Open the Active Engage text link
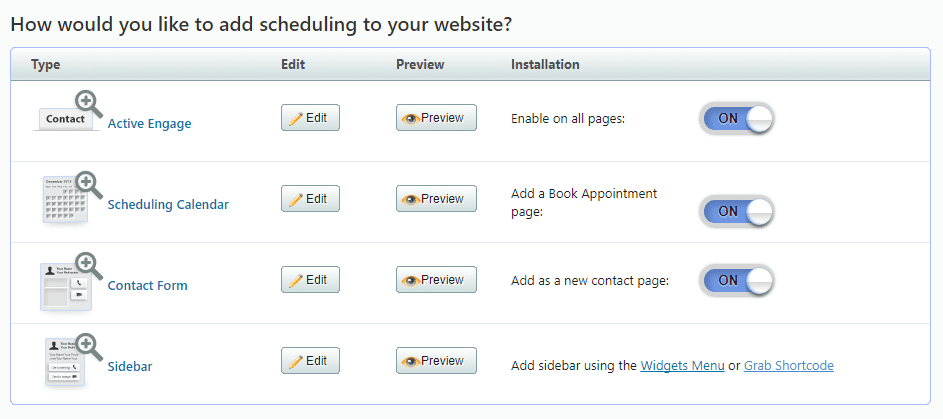This screenshot has height=419, width=943. point(149,124)
